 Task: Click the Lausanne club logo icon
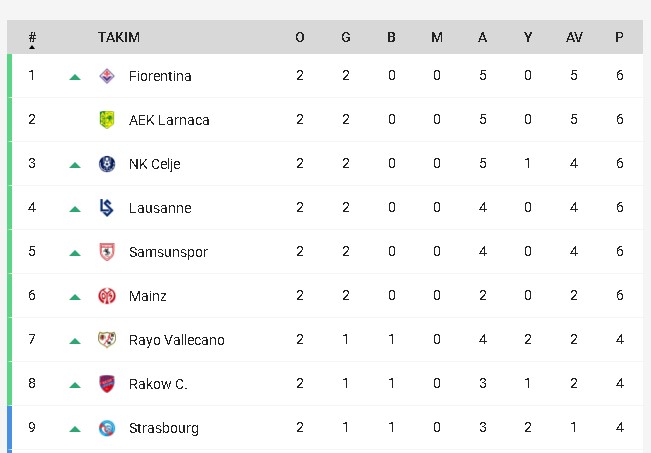click(x=107, y=208)
